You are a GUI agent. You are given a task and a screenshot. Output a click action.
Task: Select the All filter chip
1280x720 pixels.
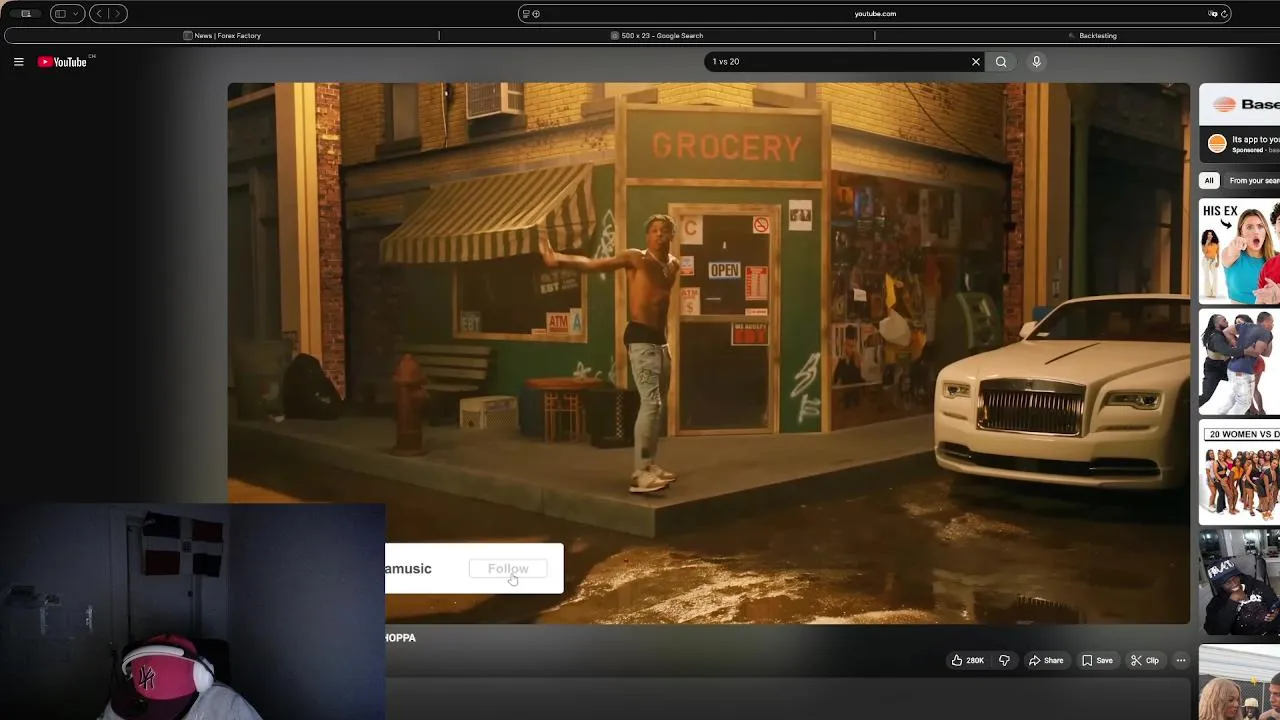[1209, 181]
